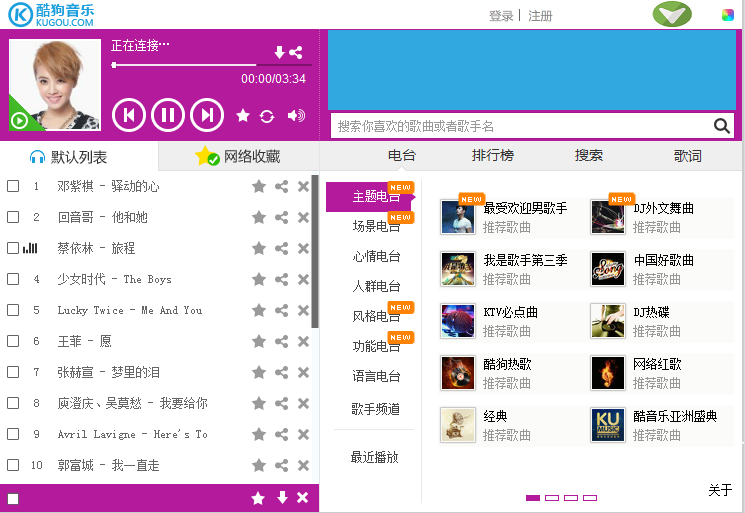Tick the checkbox for 少女时代 - The Boys
The width and height of the screenshot is (745, 513).
click(x=13, y=279)
